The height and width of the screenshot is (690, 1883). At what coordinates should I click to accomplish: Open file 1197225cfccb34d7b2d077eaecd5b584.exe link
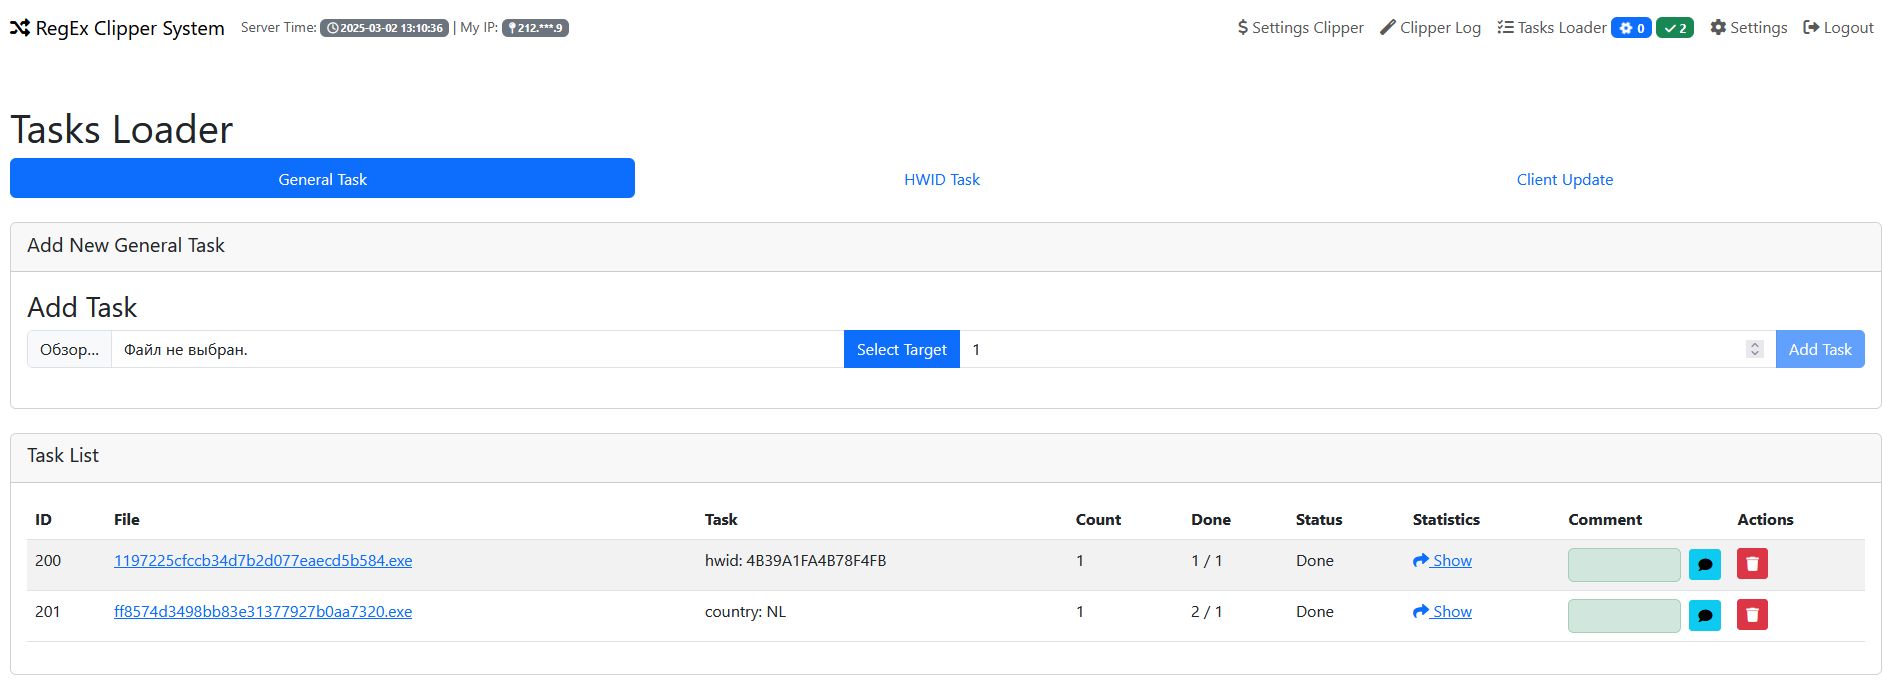(x=263, y=561)
